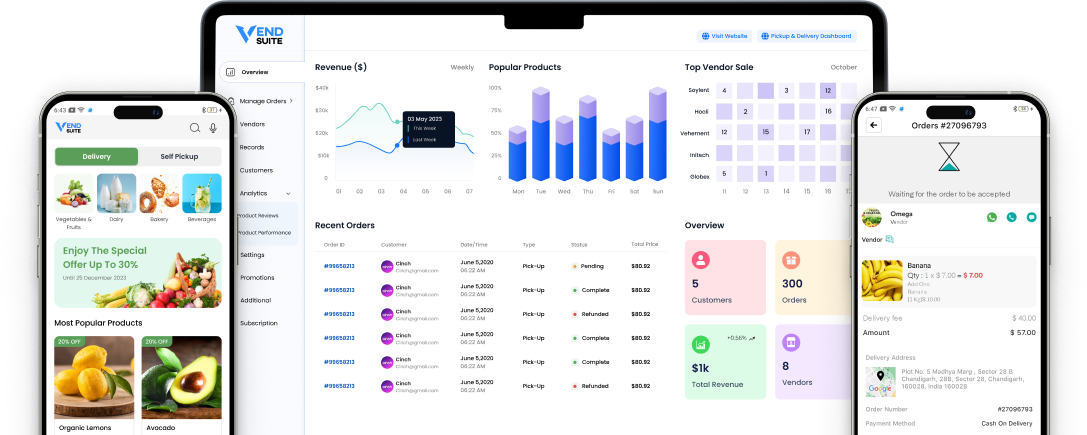Select the Delivery toggle option

(97, 157)
